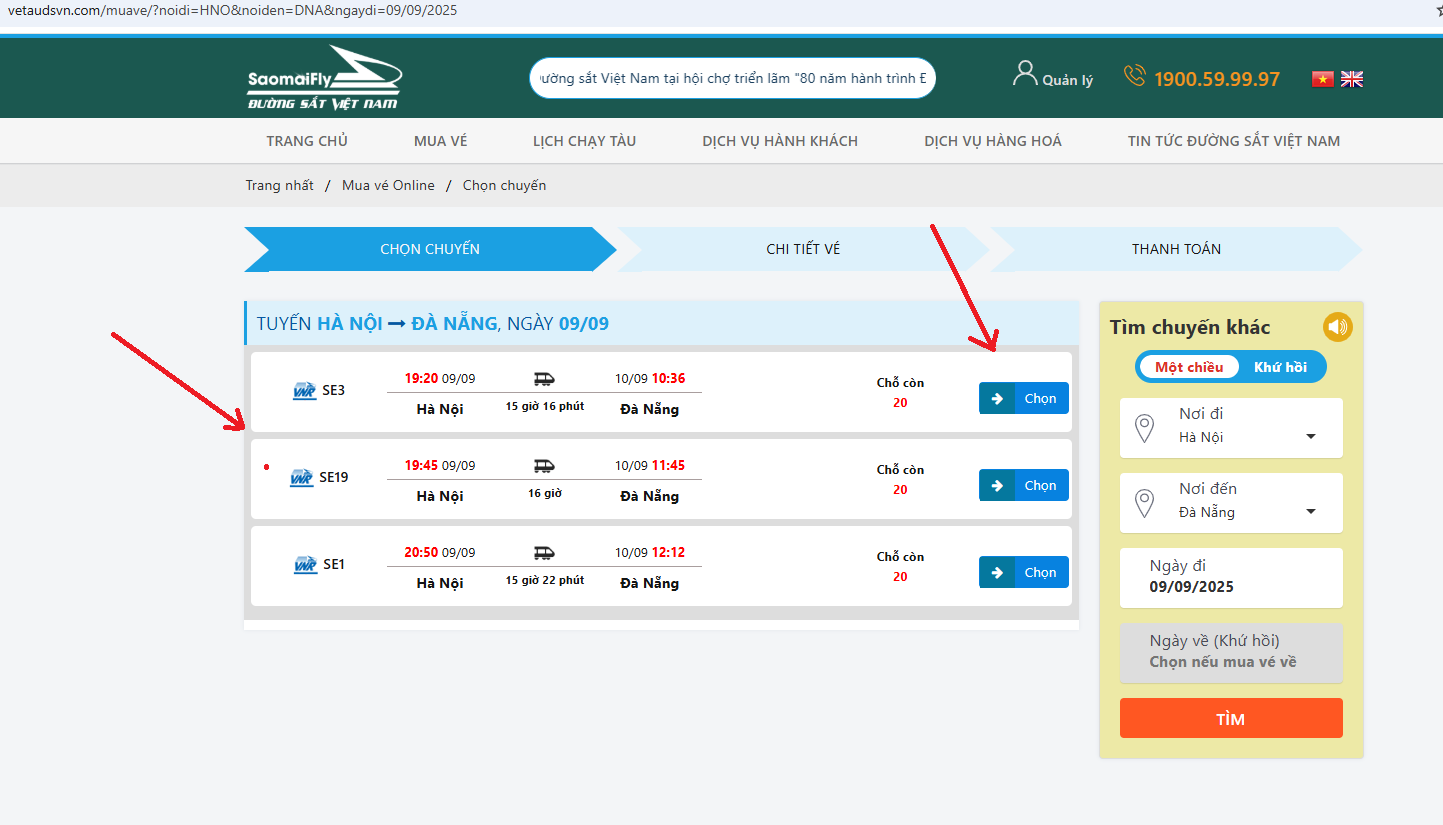Image resolution: width=1443 pixels, height=825 pixels.
Task: Select the Một chiều one-way option
Action: 1189,367
